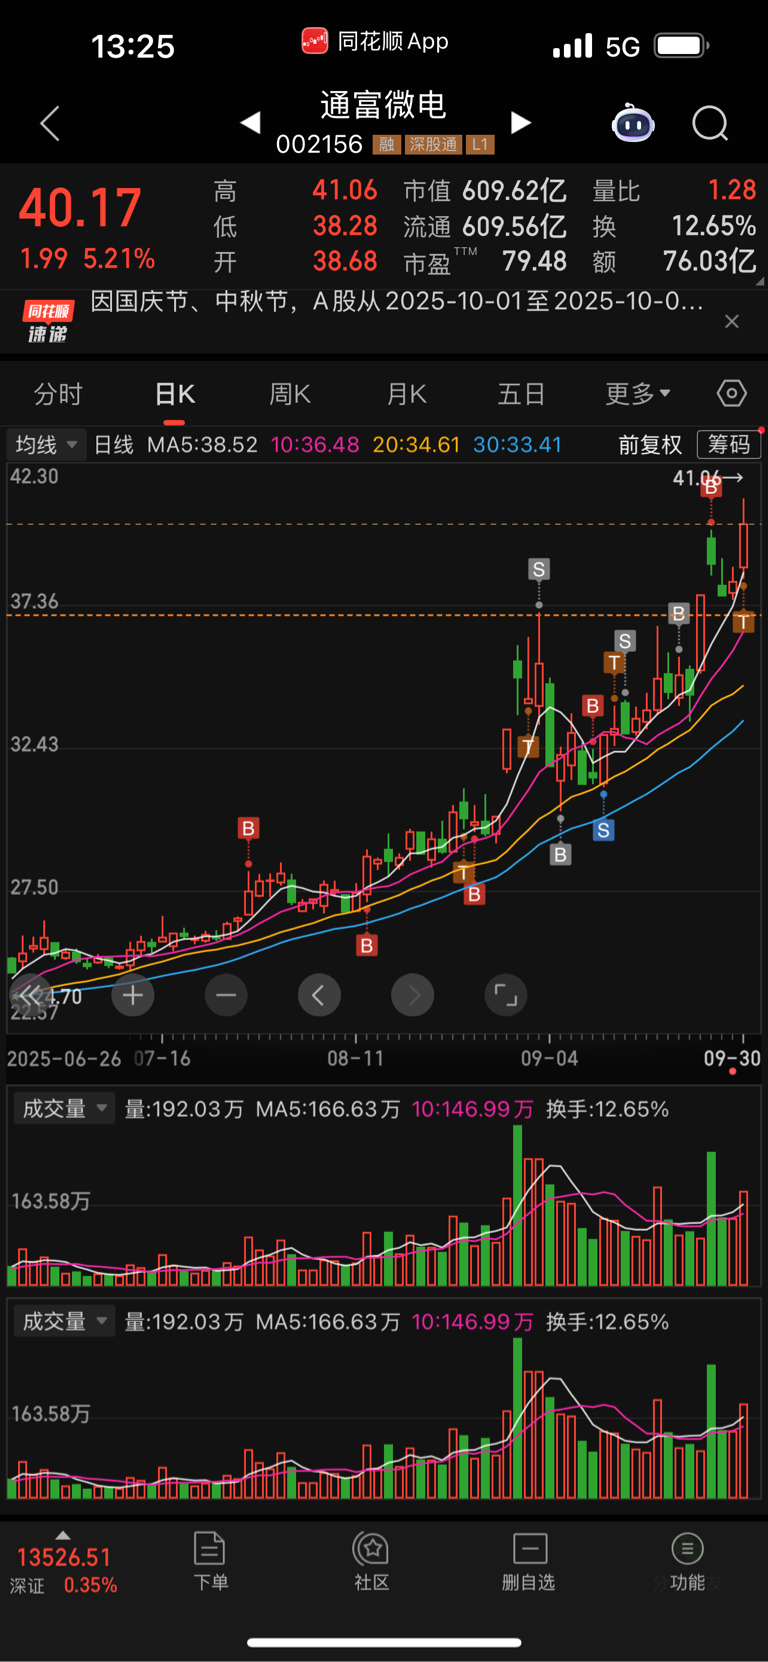This screenshot has height=1662, width=768.
Task: Tap the B marker near 41.06 high
Action: (711, 487)
